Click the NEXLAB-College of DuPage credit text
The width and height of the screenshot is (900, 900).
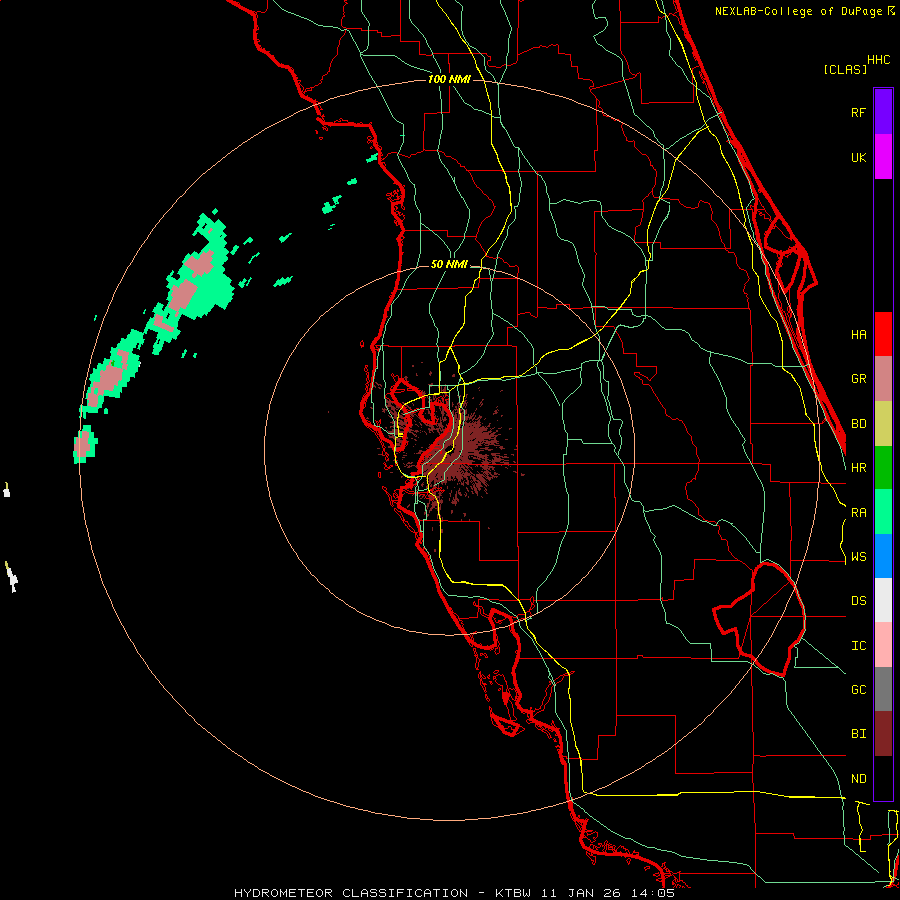click(x=800, y=11)
